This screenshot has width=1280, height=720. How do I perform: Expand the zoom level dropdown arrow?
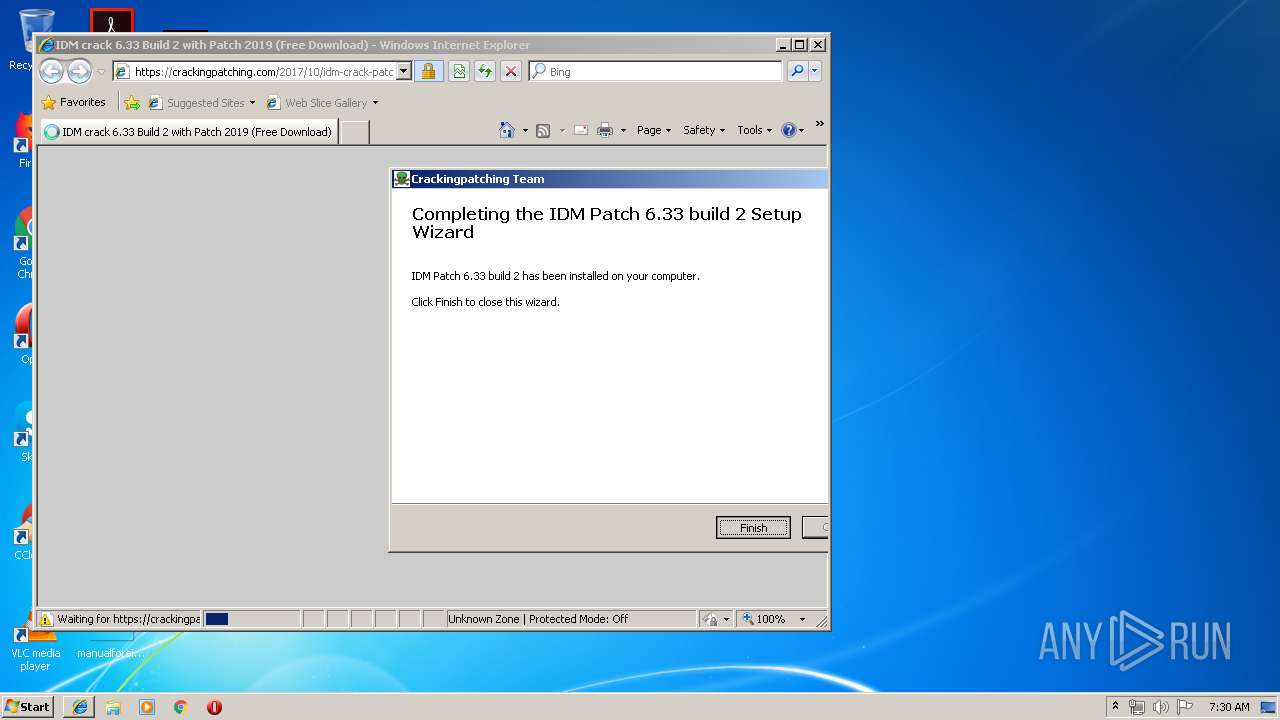802,619
